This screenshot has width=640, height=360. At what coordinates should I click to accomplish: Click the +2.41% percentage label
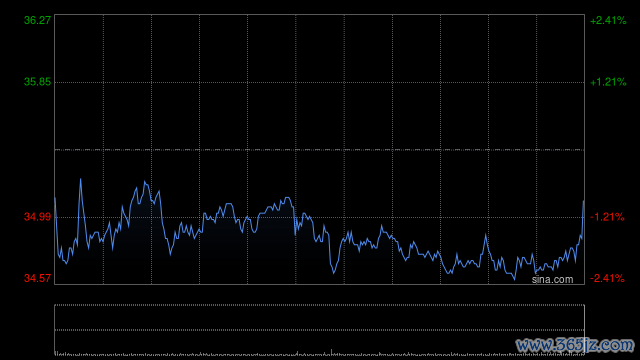608,20
